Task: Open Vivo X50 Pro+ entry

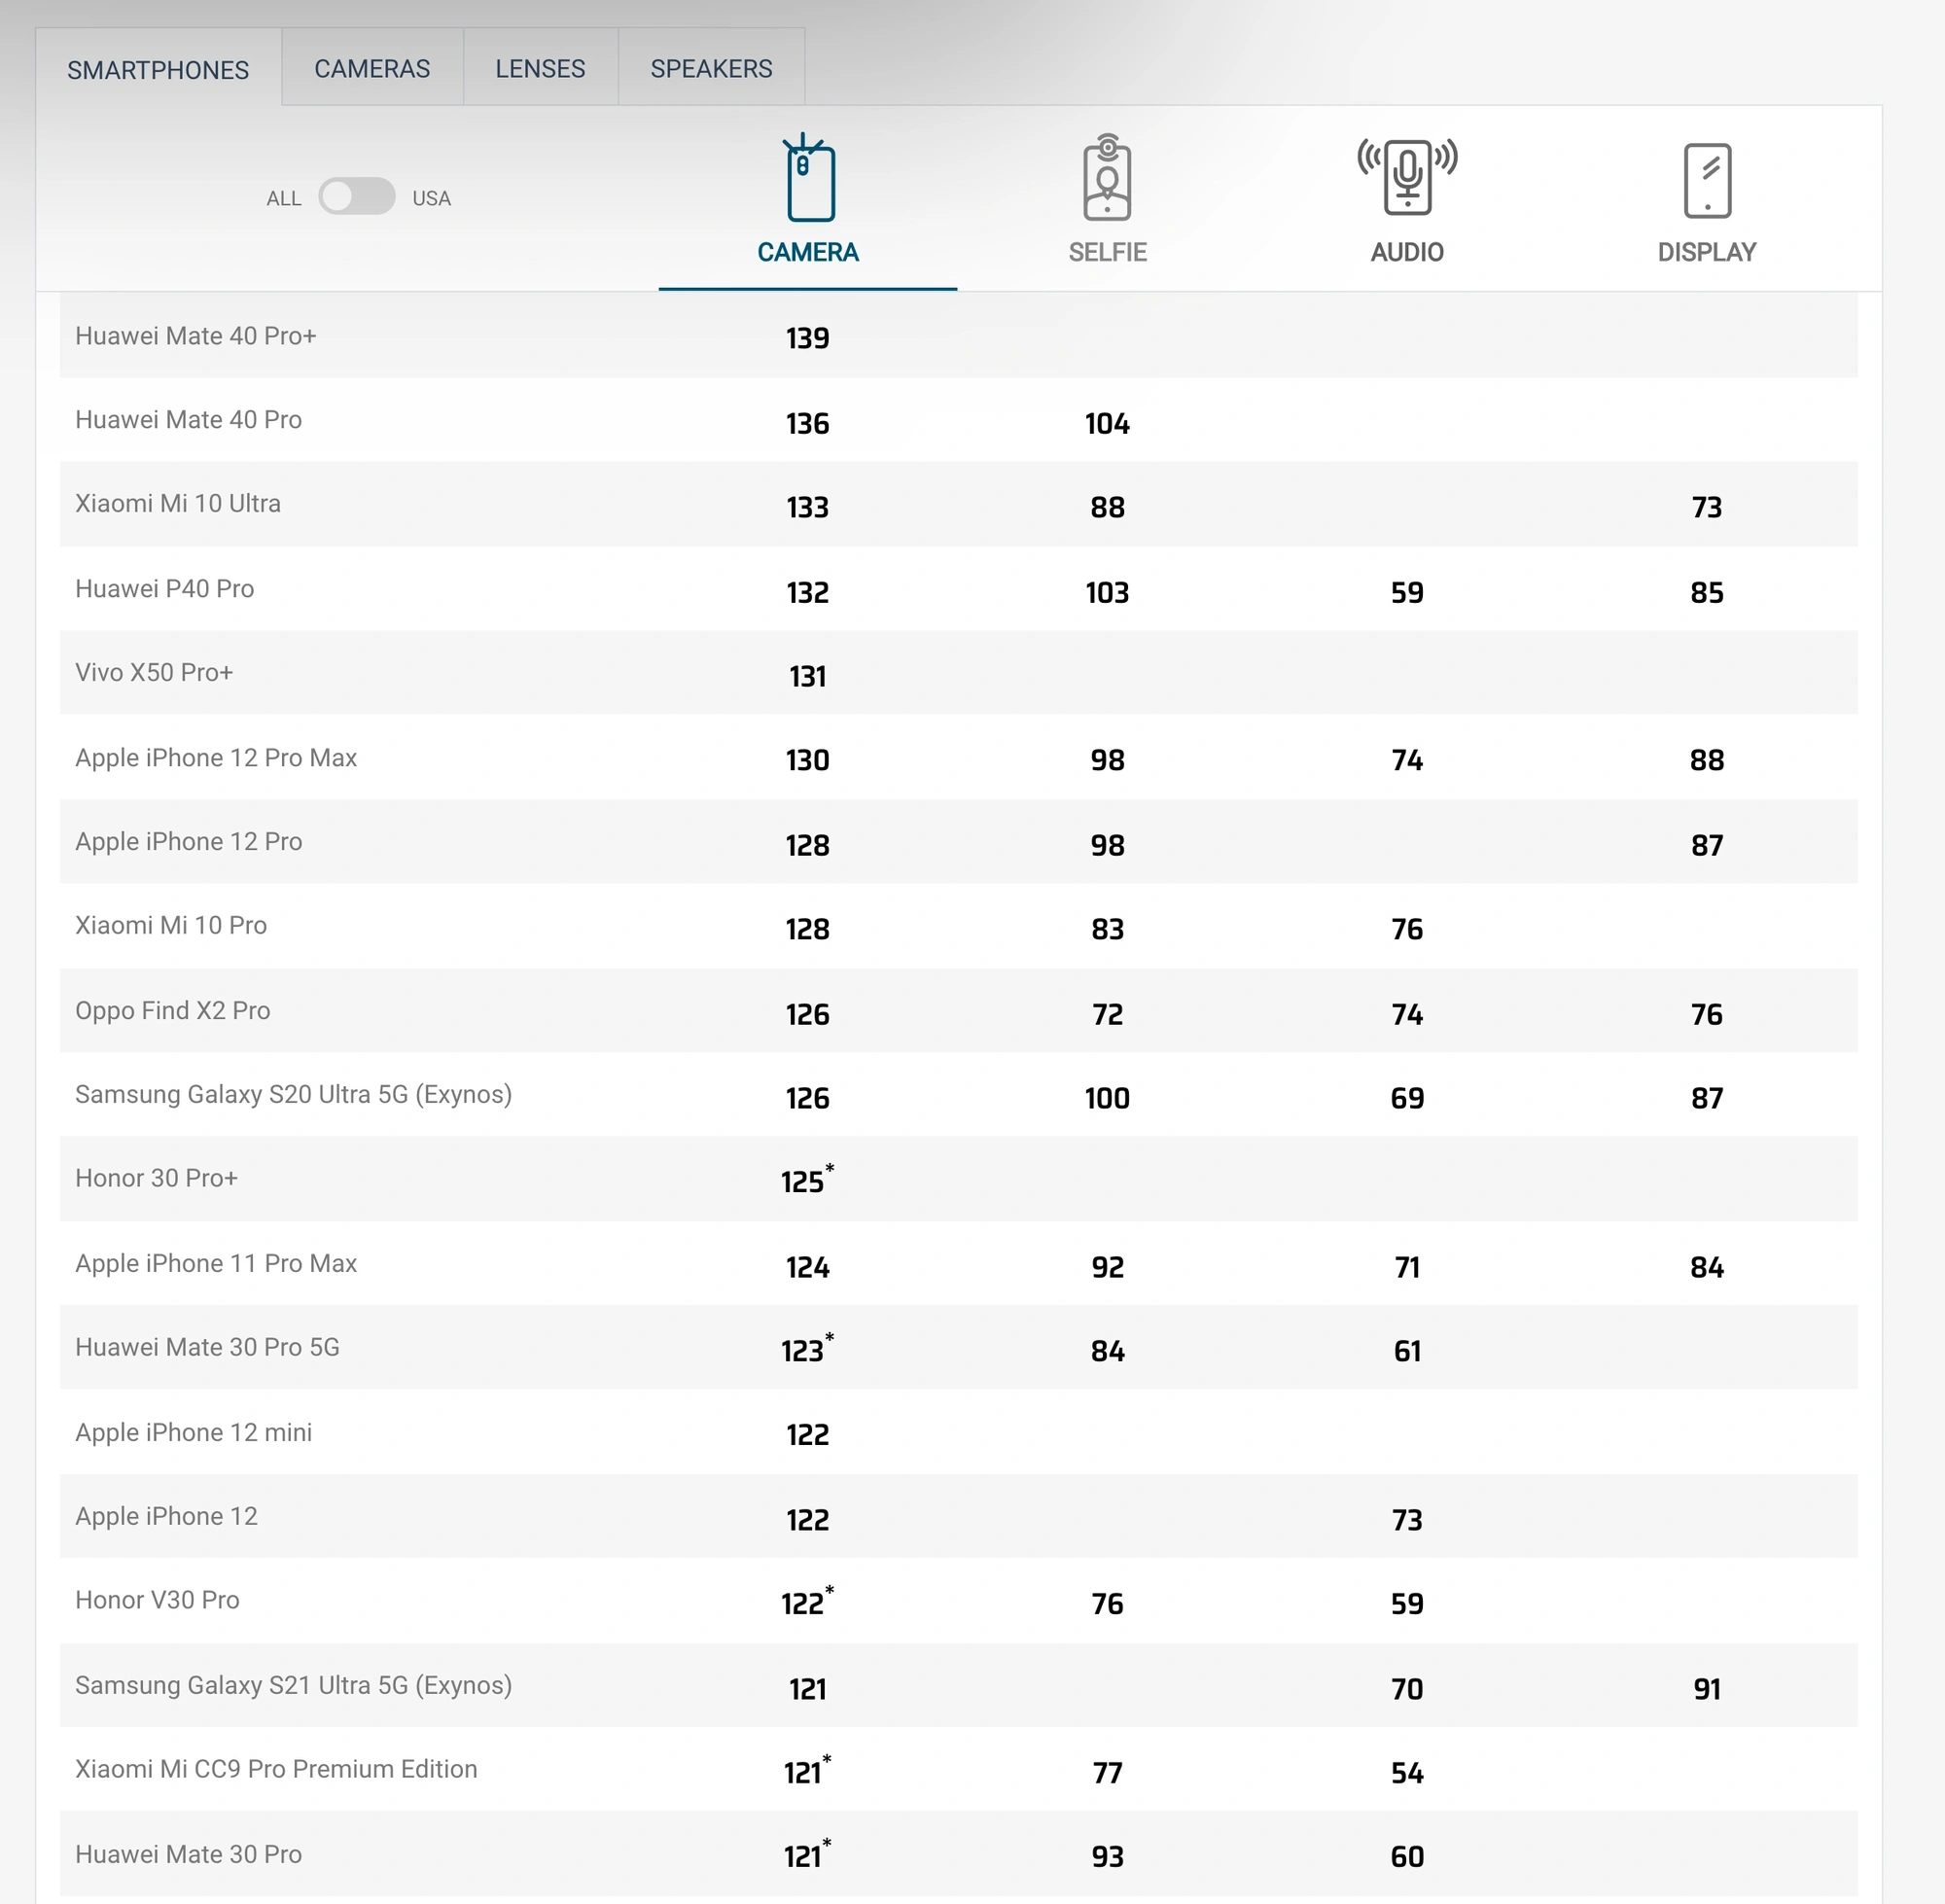Action: pos(154,672)
